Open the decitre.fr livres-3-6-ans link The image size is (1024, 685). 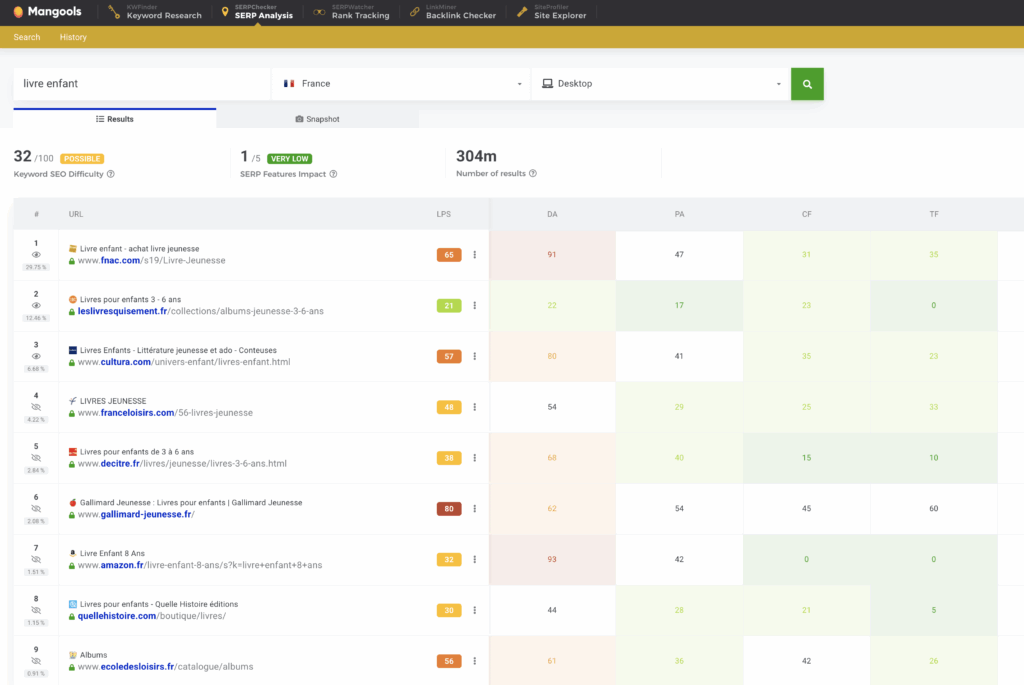pyautogui.click(x=182, y=464)
